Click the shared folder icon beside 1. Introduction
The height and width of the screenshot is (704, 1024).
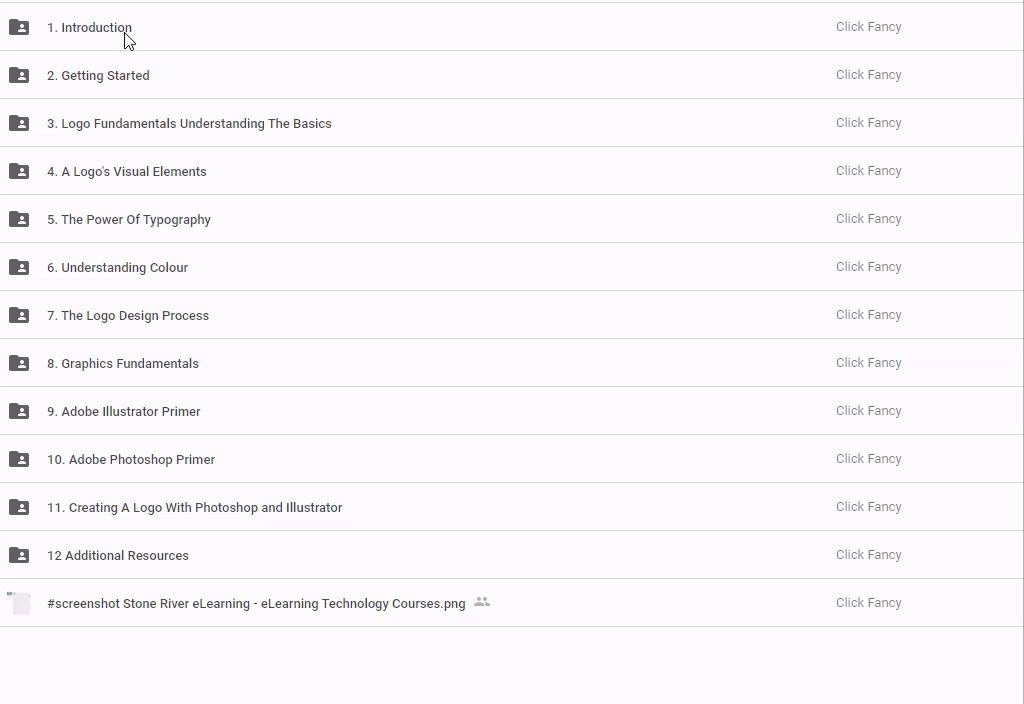pyautogui.click(x=19, y=27)
